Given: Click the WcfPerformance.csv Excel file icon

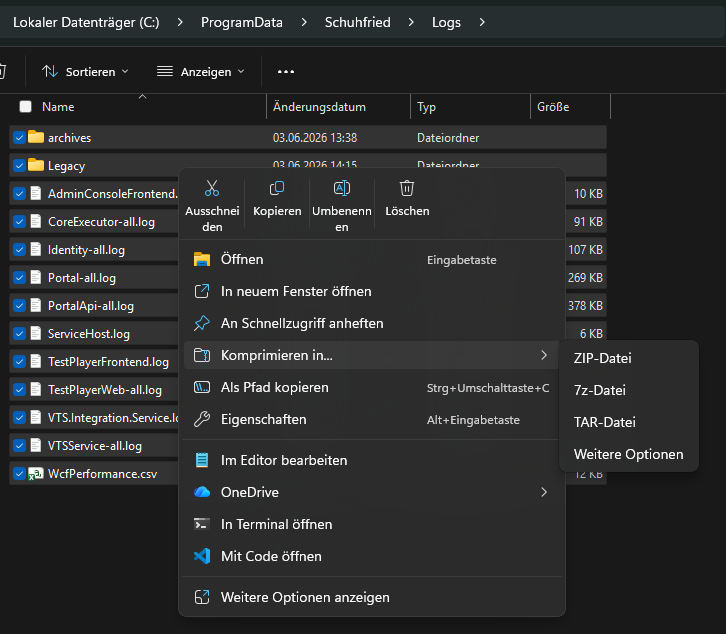Looking at the screenshot, I should (x=36, y=474).
